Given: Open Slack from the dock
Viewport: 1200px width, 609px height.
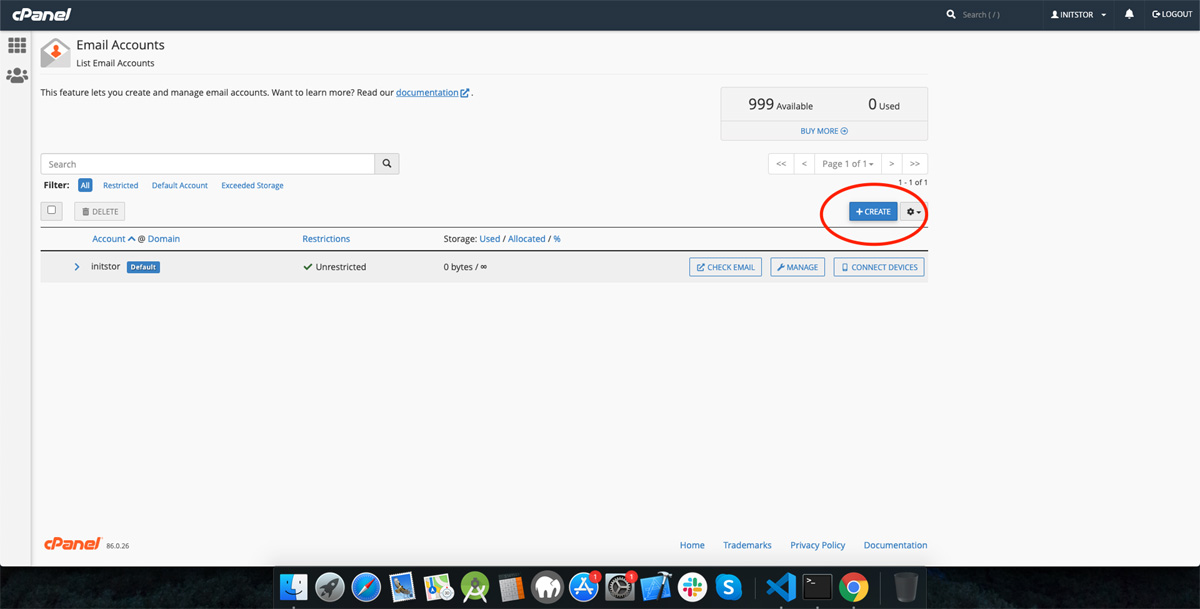Looking at the screenshot, I should click(x=691, y=586).
